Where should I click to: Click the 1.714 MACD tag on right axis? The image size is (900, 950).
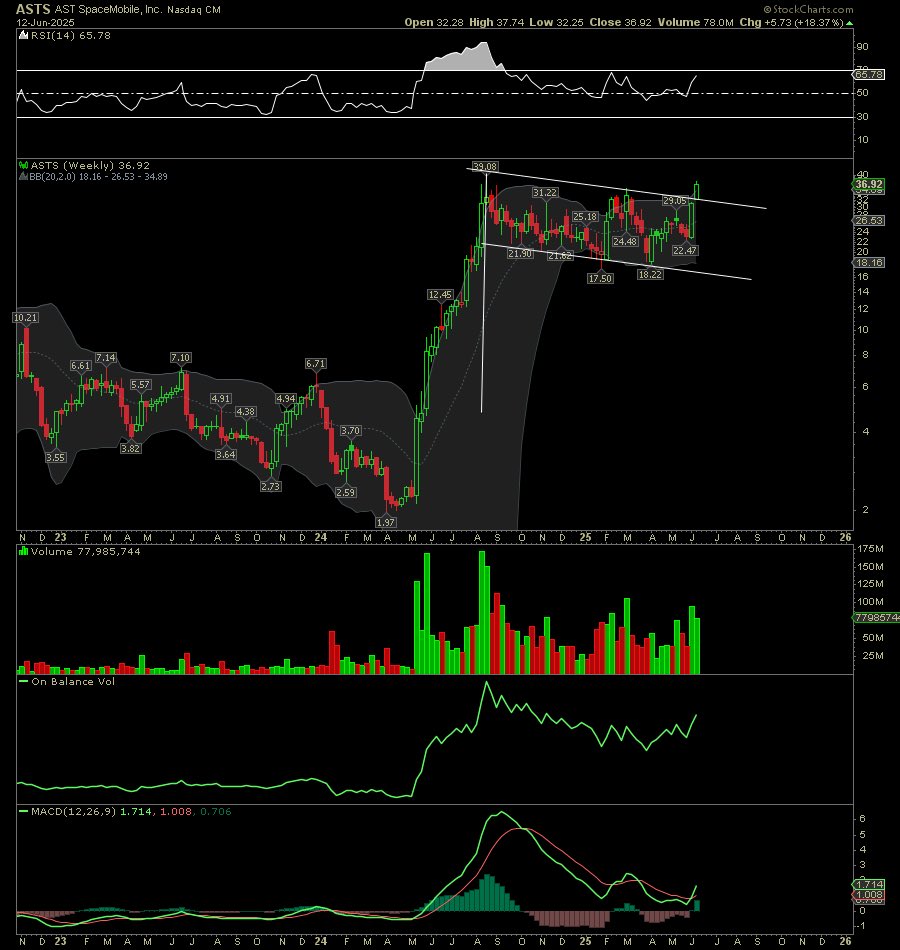(869, 885)
